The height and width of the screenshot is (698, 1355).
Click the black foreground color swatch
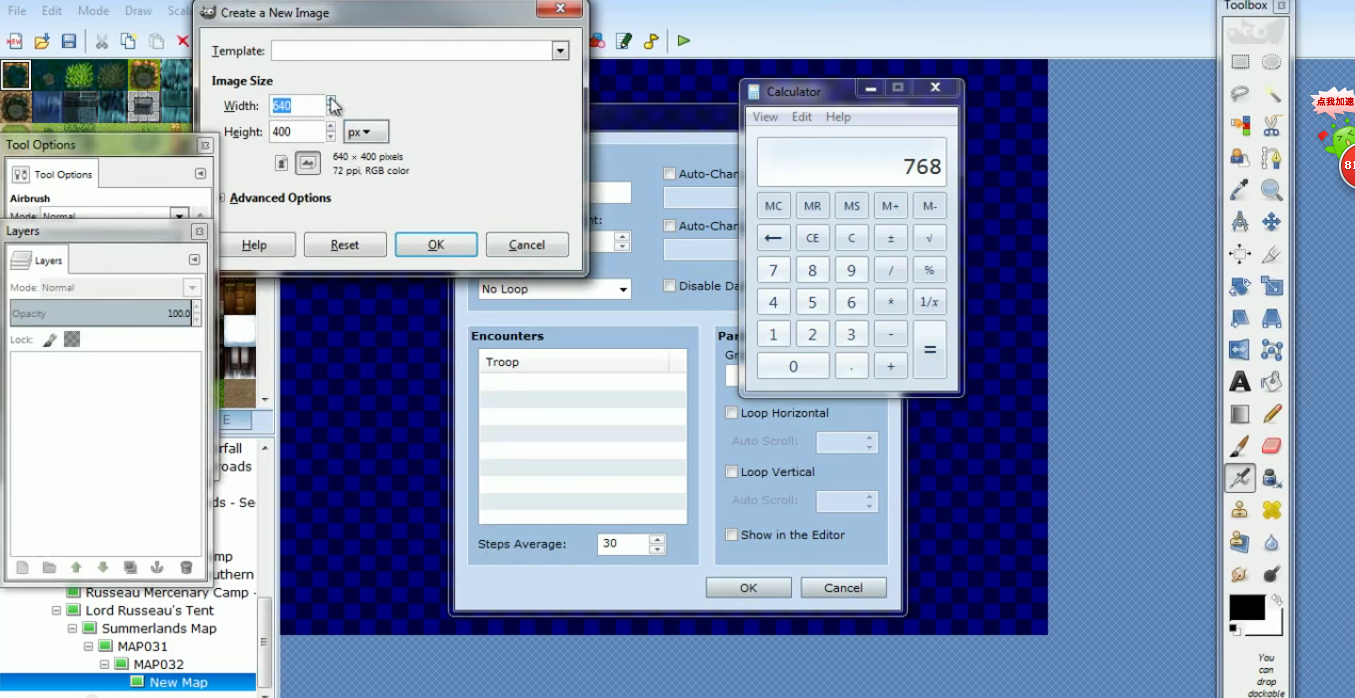click(x=1247, y=607)
